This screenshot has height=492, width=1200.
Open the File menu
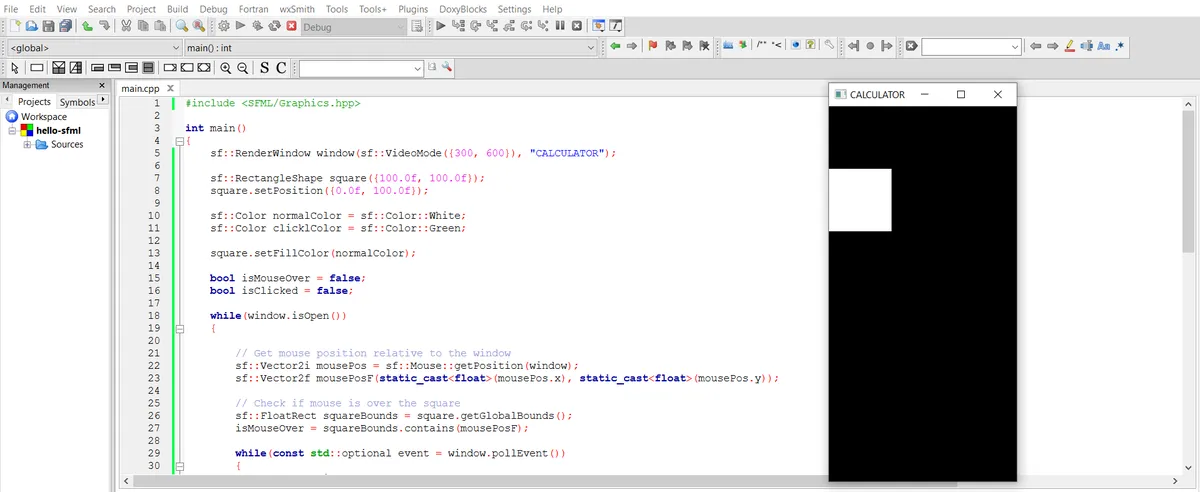point(12,8)
